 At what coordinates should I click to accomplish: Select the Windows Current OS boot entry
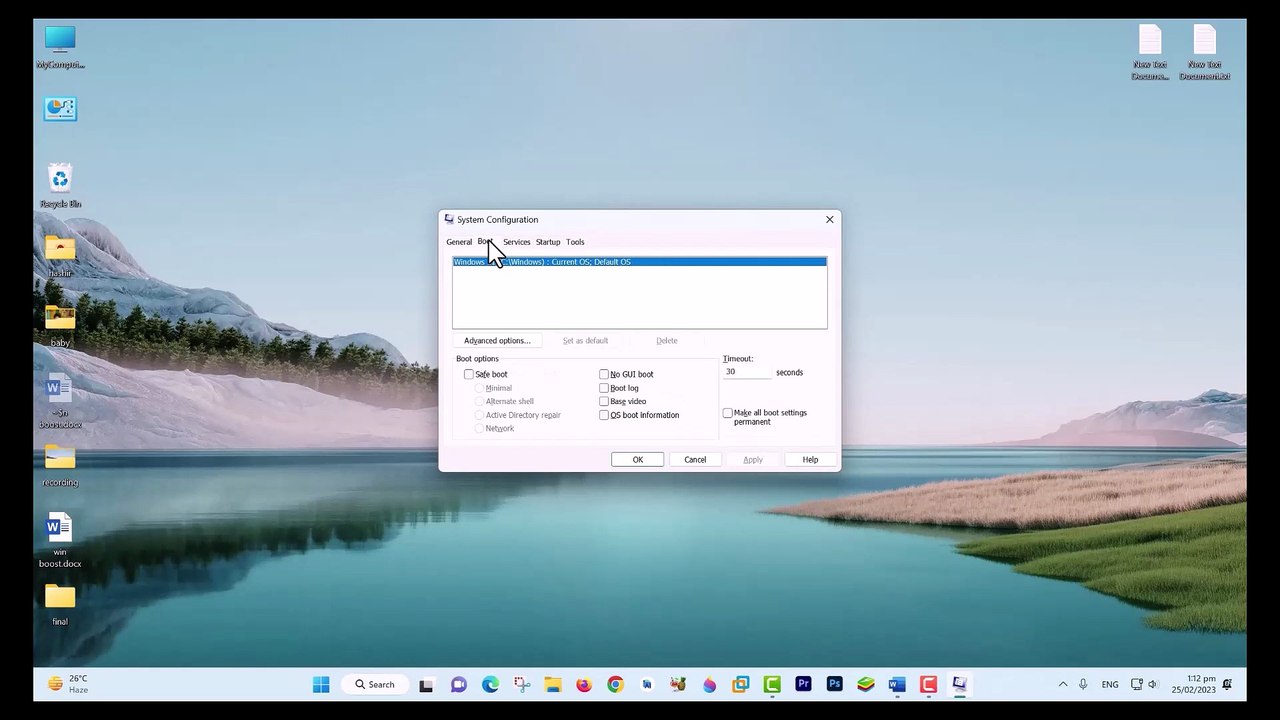(640, 262)
